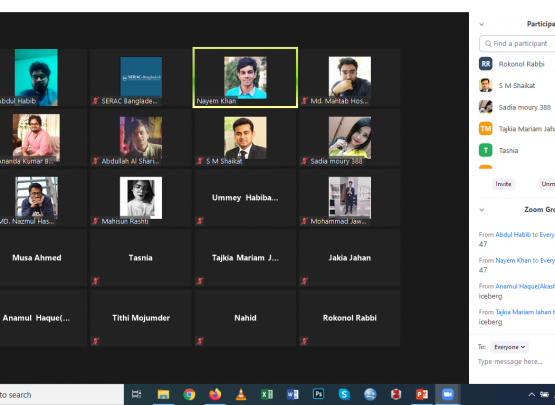Click Abdul Habib sender name in chat
This screenshot has height=405, width=555.
pos(513,234)
